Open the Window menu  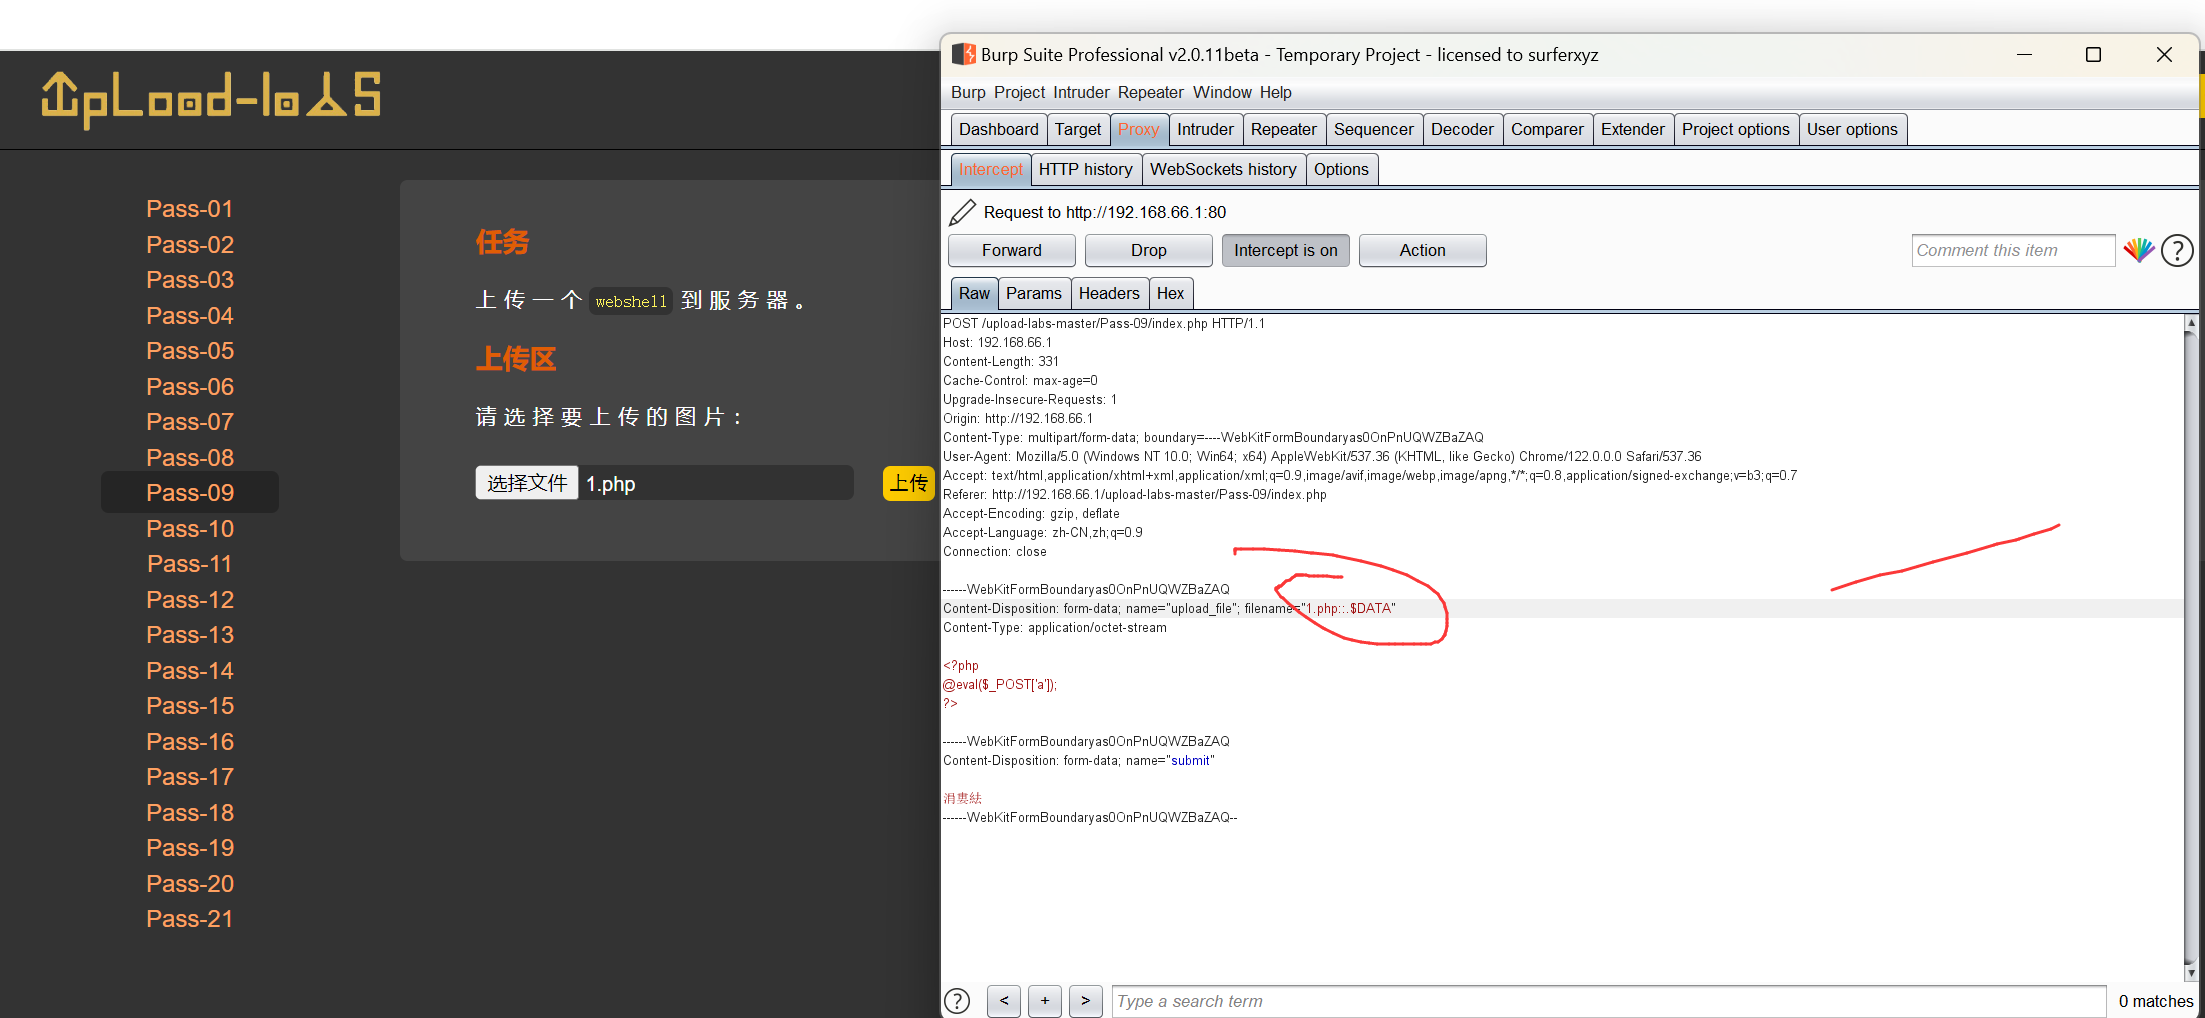(x=1222, y=92)
